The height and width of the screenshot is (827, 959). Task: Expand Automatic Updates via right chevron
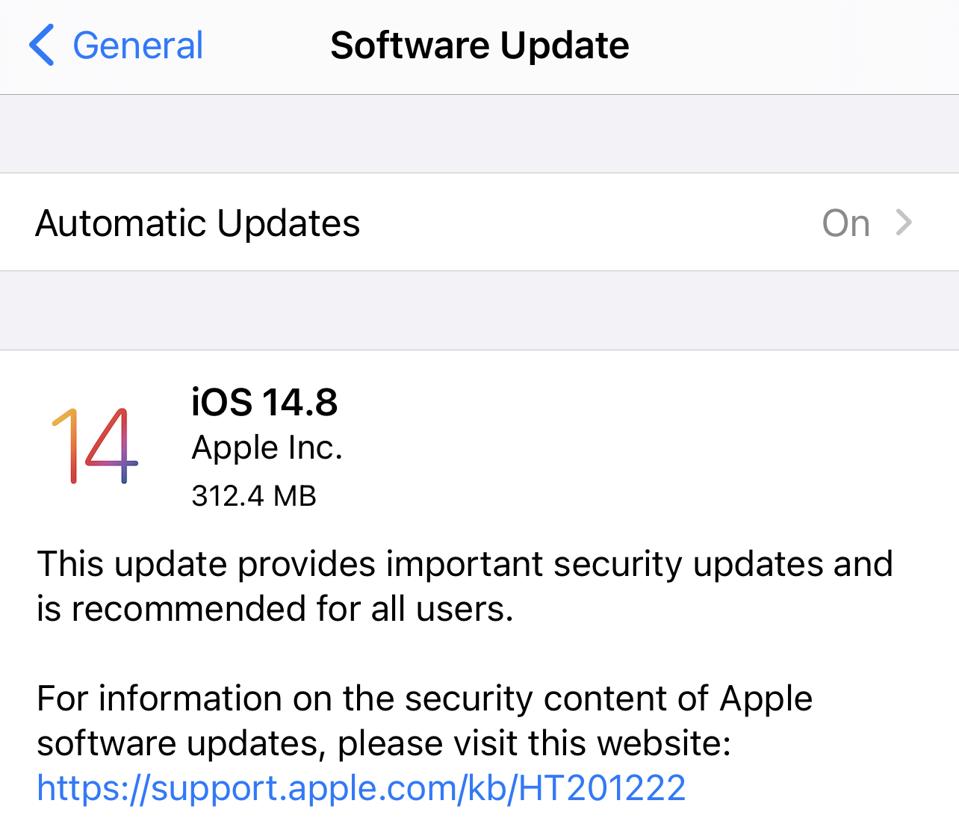point(904,223)
